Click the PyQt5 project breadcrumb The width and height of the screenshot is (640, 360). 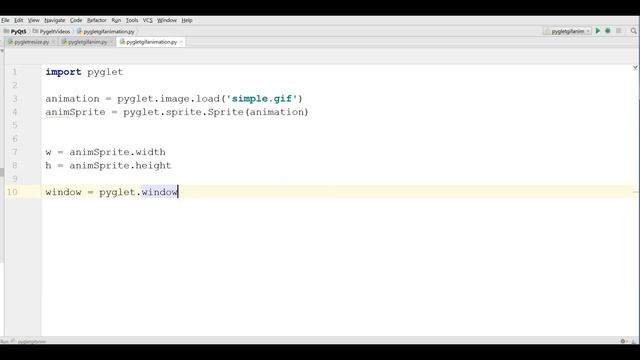pos(15,31)
